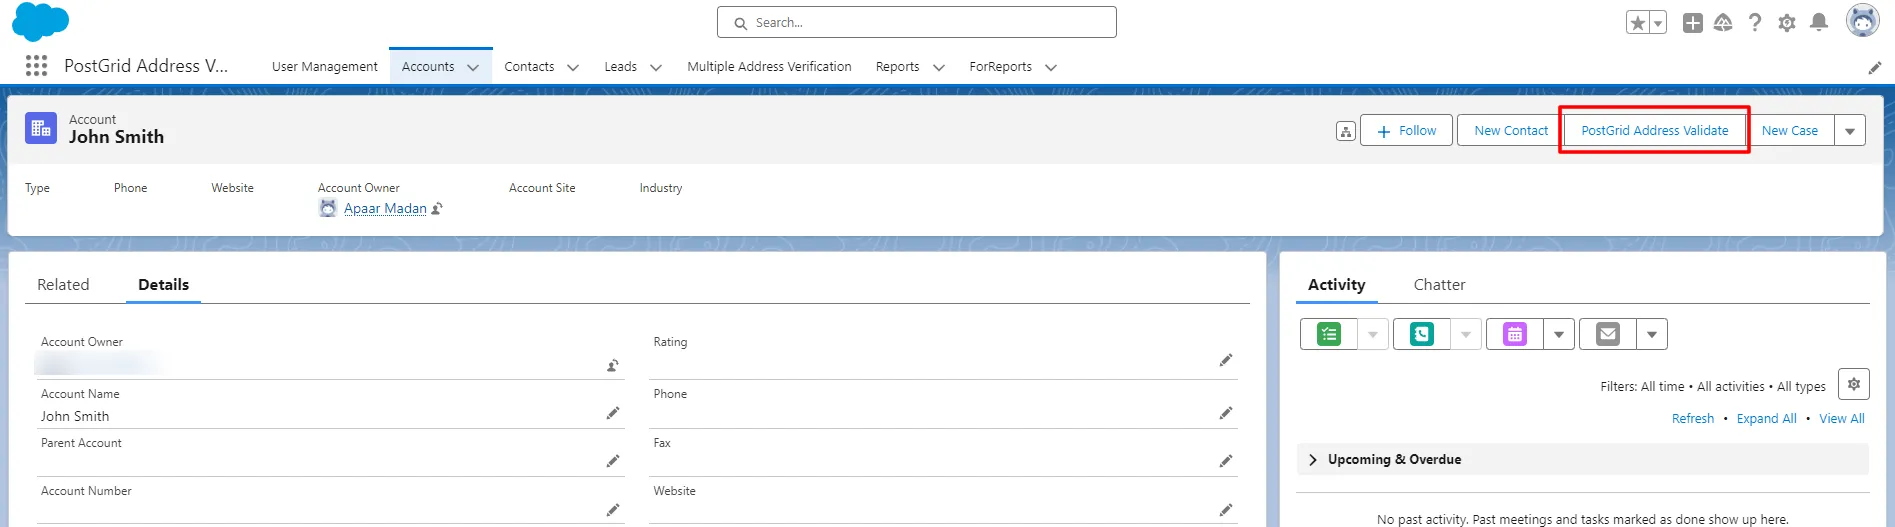This screenshot has height=527, width=1895.
Task: Open the Favorites list dropdown arrow
Action: coord(1658,23)
